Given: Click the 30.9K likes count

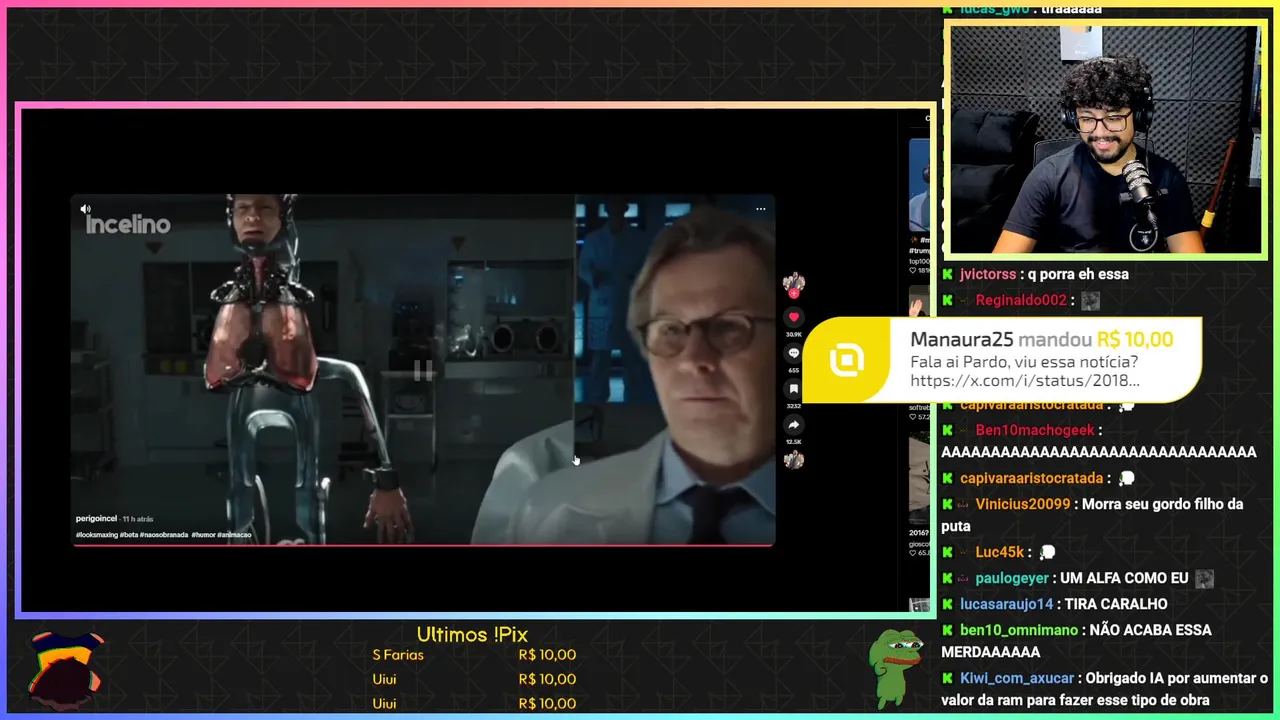Looking at the screenshot, I should 794,334.
